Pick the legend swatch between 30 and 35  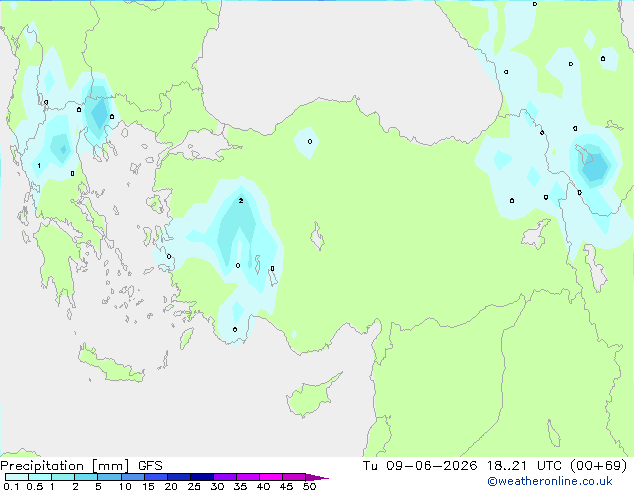click(x=225, y=477)
